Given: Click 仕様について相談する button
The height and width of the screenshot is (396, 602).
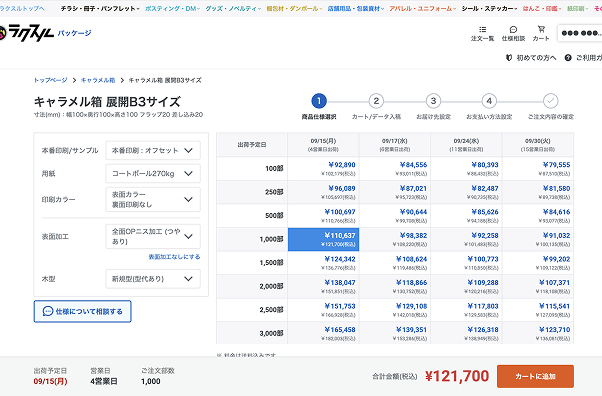Looking at the screenshot, I should coord(83,311).
